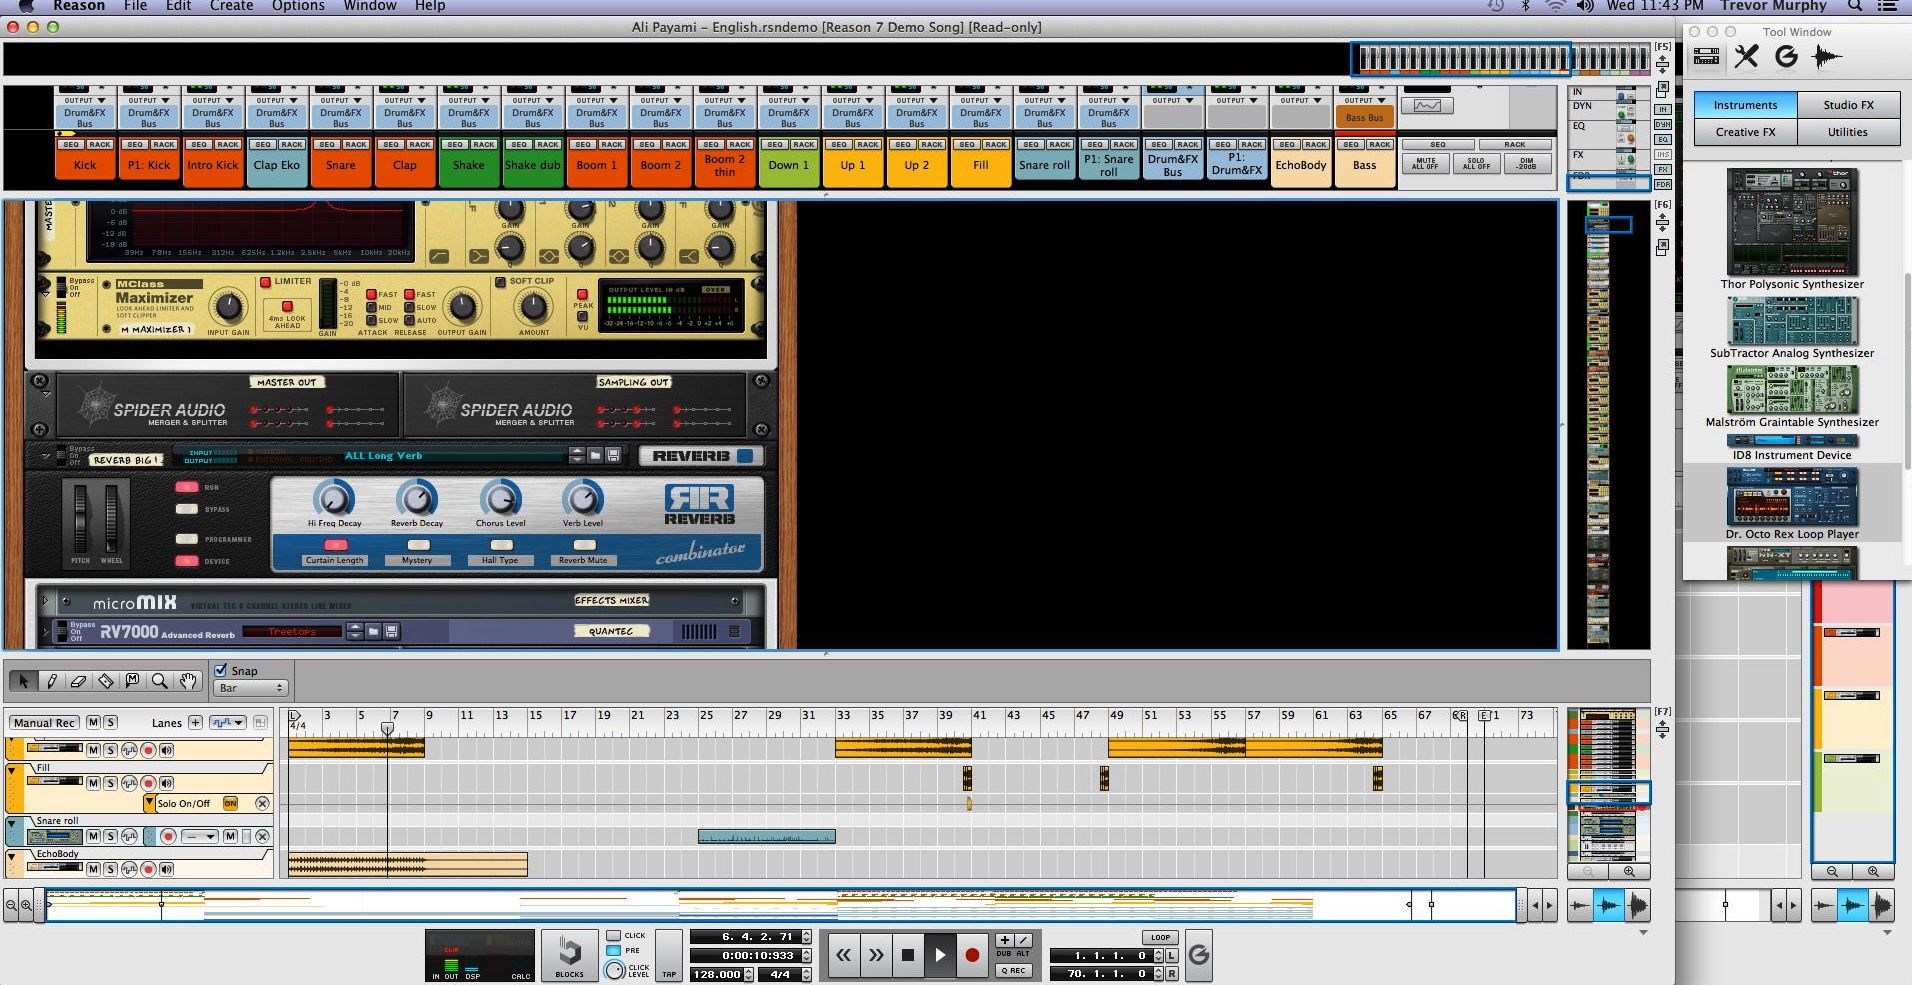This screenshot has width=1912, height=985.
Task: Enable record on EchoBody track
Action: pos(148,869)
